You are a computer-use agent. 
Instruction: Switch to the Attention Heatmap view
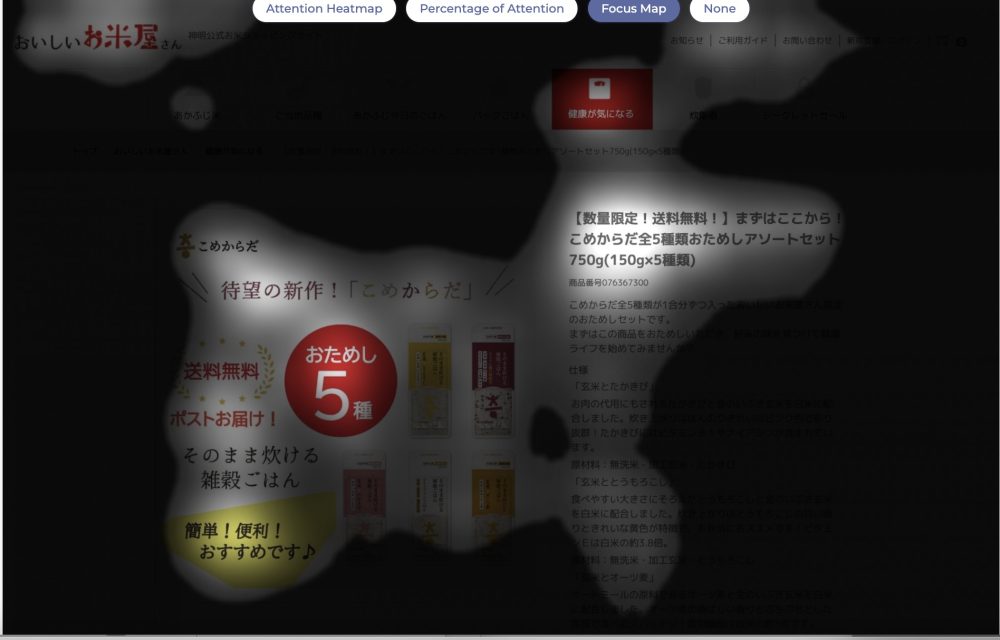[x=323, y=9]
